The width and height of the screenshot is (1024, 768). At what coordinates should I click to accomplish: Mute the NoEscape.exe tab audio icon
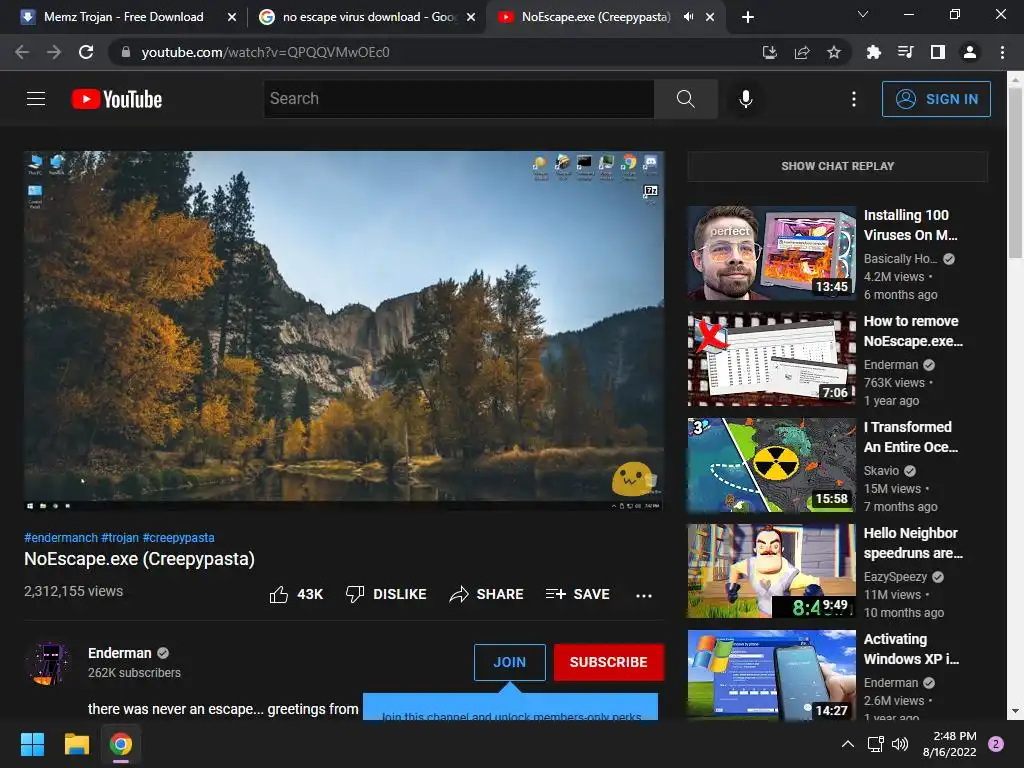[688, 17]
